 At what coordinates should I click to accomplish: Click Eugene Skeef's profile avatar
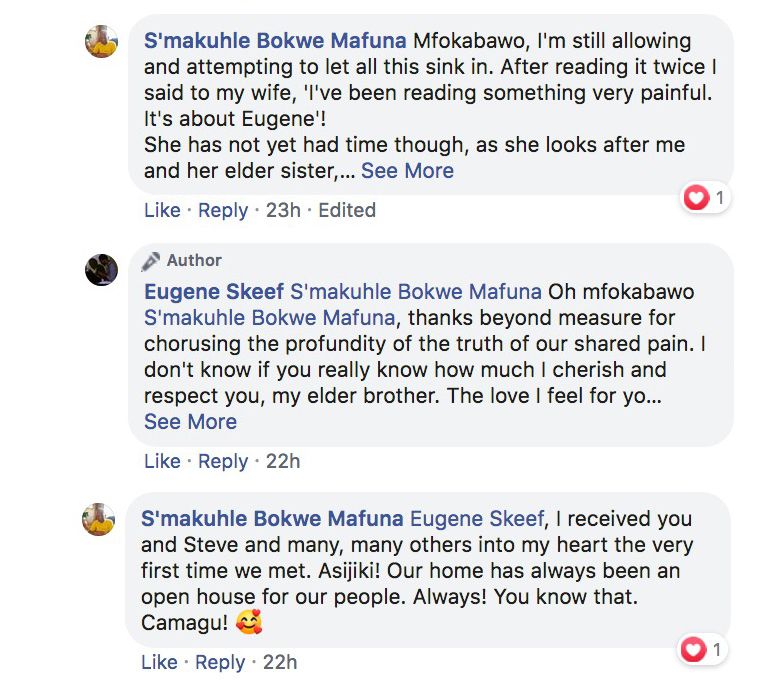102,270
